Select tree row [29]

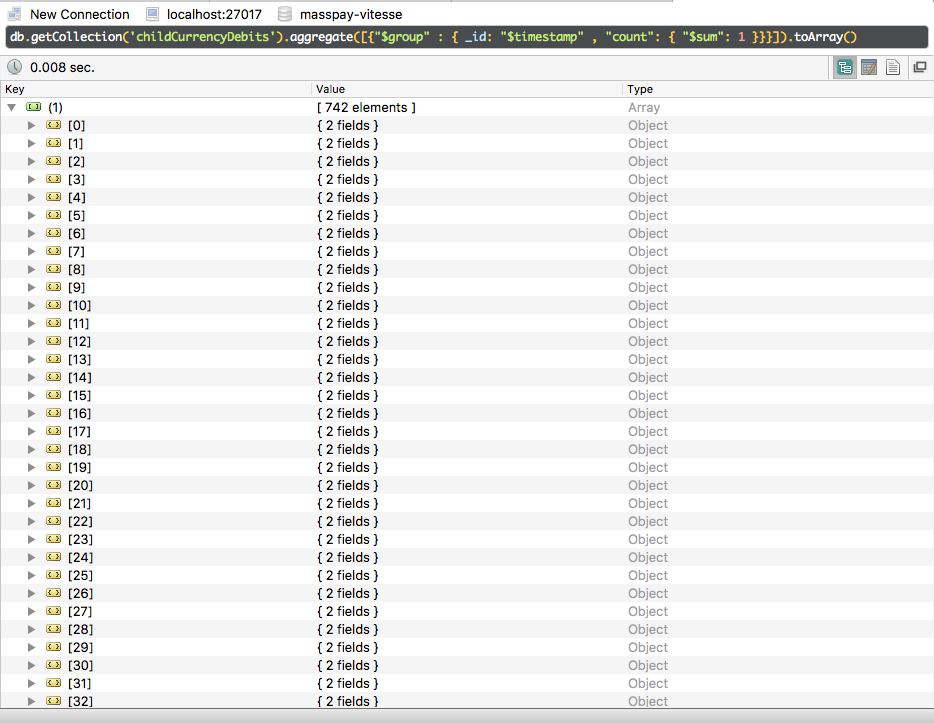point(466,647)
